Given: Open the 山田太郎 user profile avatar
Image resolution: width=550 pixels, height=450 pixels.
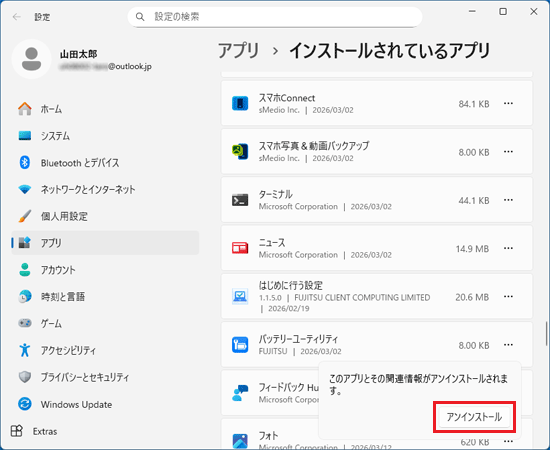Looking at the screenshot, I should 32,59.
